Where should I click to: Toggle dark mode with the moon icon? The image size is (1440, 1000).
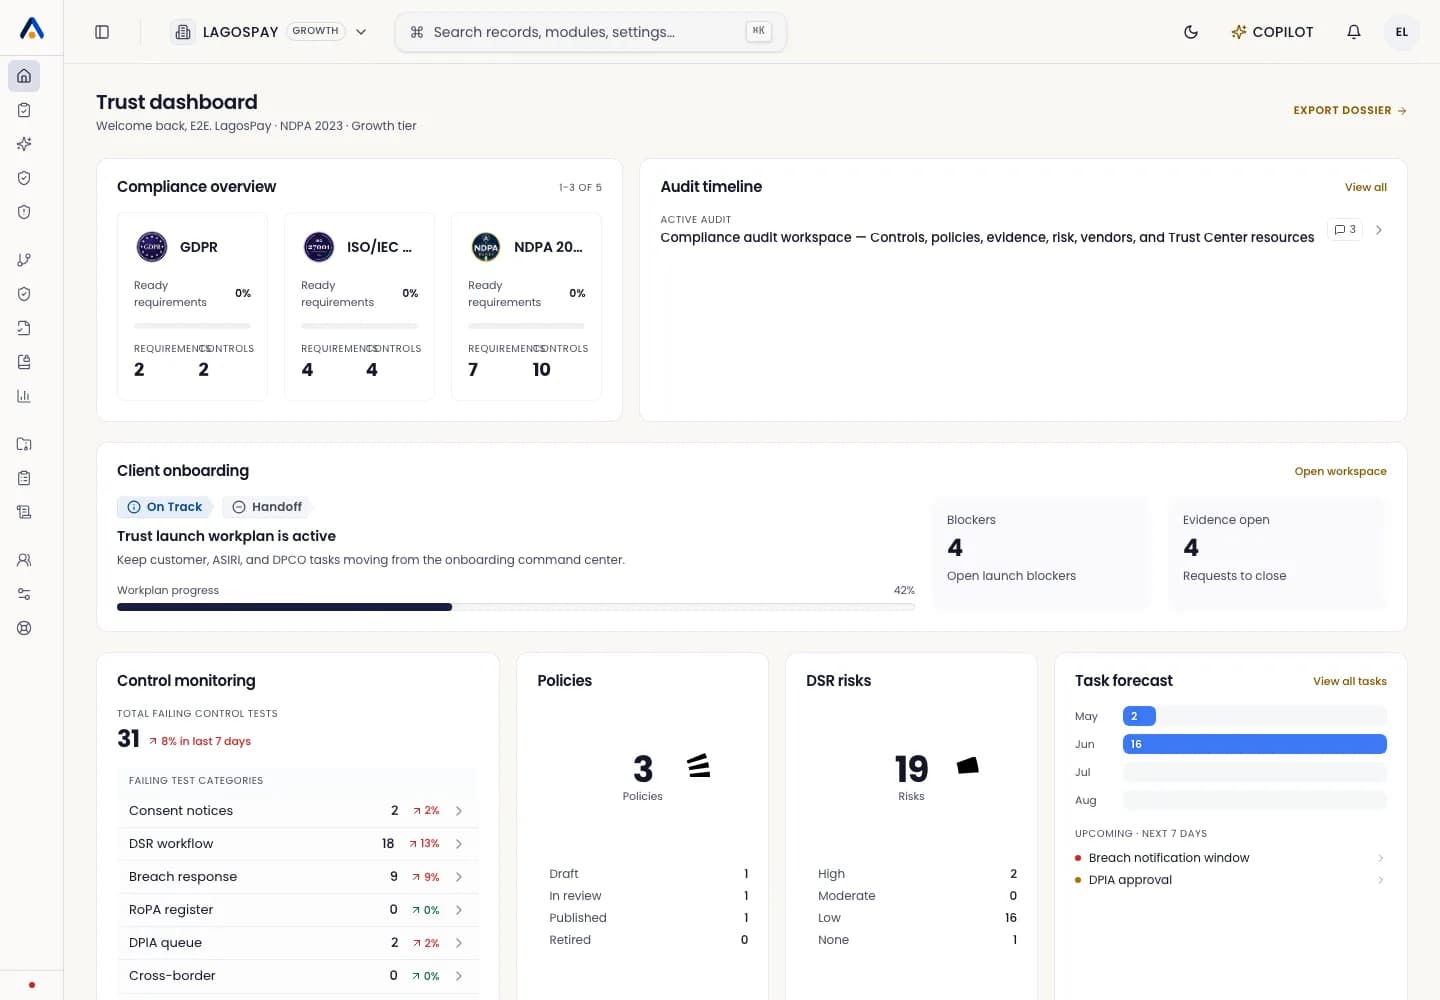tap(1191, 32)
